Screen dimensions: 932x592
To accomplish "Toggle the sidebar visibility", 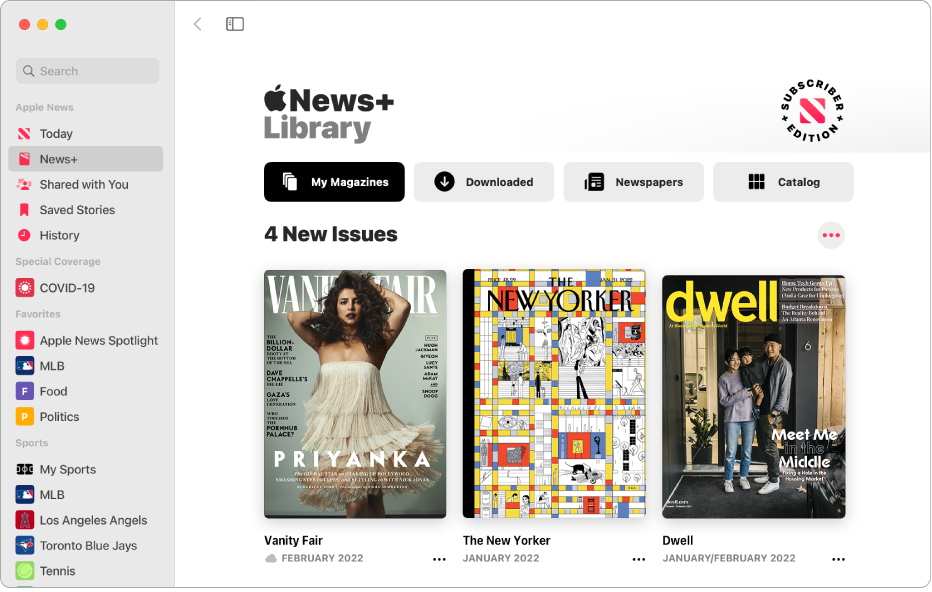I will click(x=234, y=23).
